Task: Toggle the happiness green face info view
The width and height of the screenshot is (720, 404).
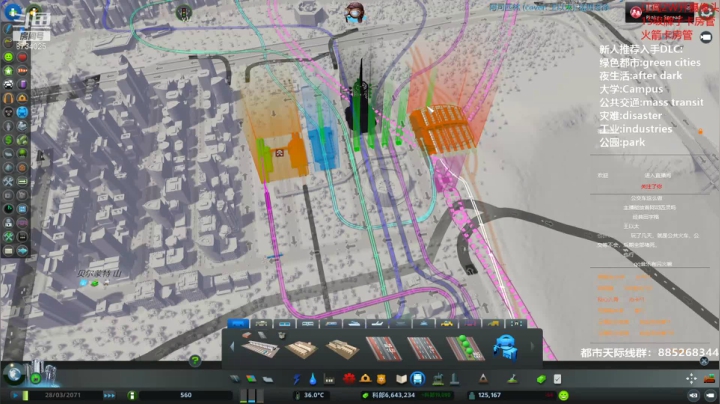Action: coord(9,57)
